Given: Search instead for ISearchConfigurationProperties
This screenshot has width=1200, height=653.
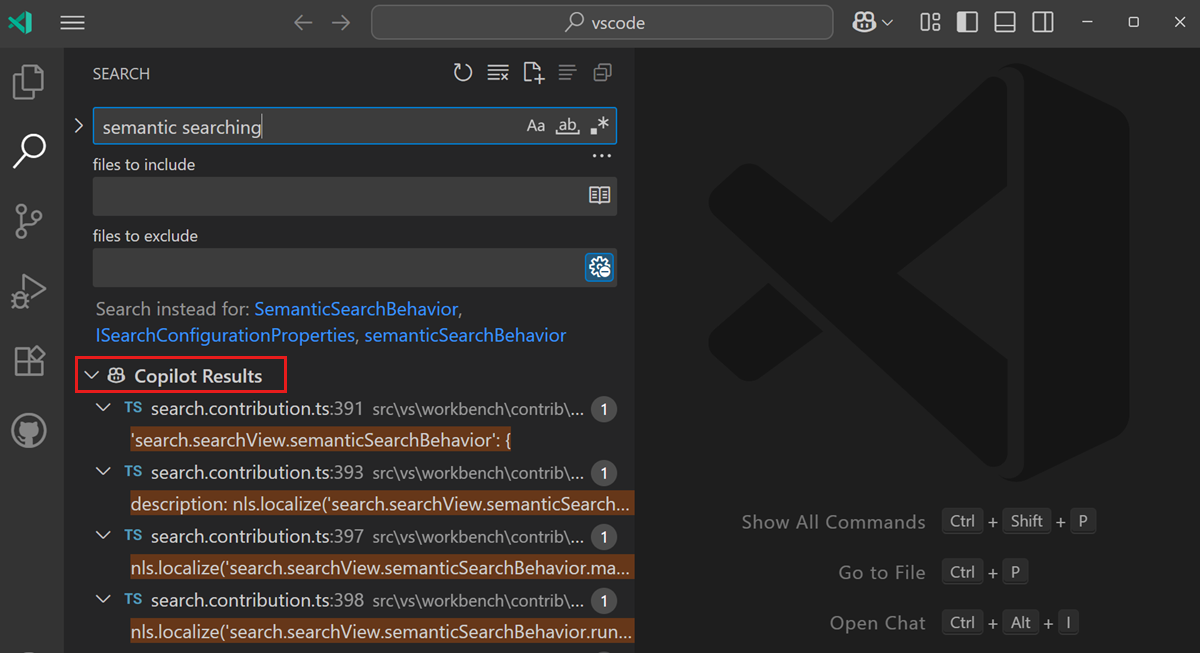Looking at the screenshot, I should point(225,335).
